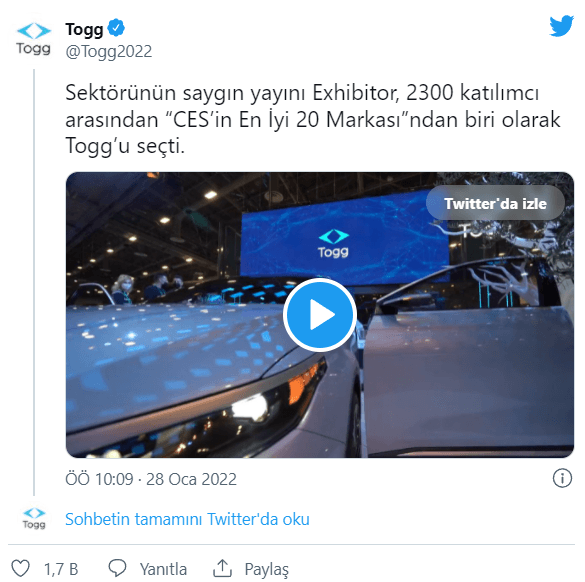Click the tweet text about Exhibitor

tap(313, 119)
